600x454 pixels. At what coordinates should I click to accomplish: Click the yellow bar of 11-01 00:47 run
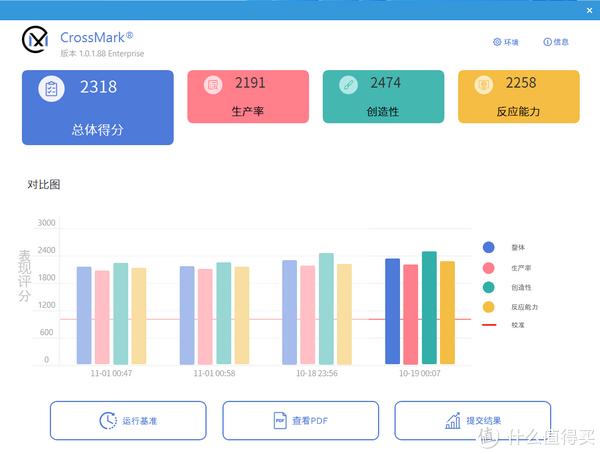point(139,316)
